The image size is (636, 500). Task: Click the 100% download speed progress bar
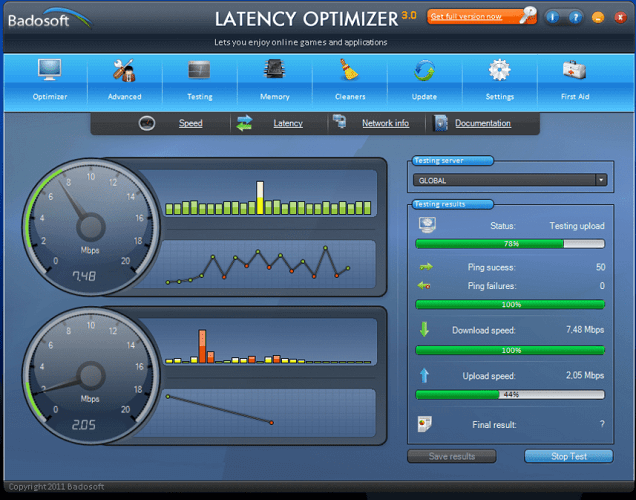510,350
